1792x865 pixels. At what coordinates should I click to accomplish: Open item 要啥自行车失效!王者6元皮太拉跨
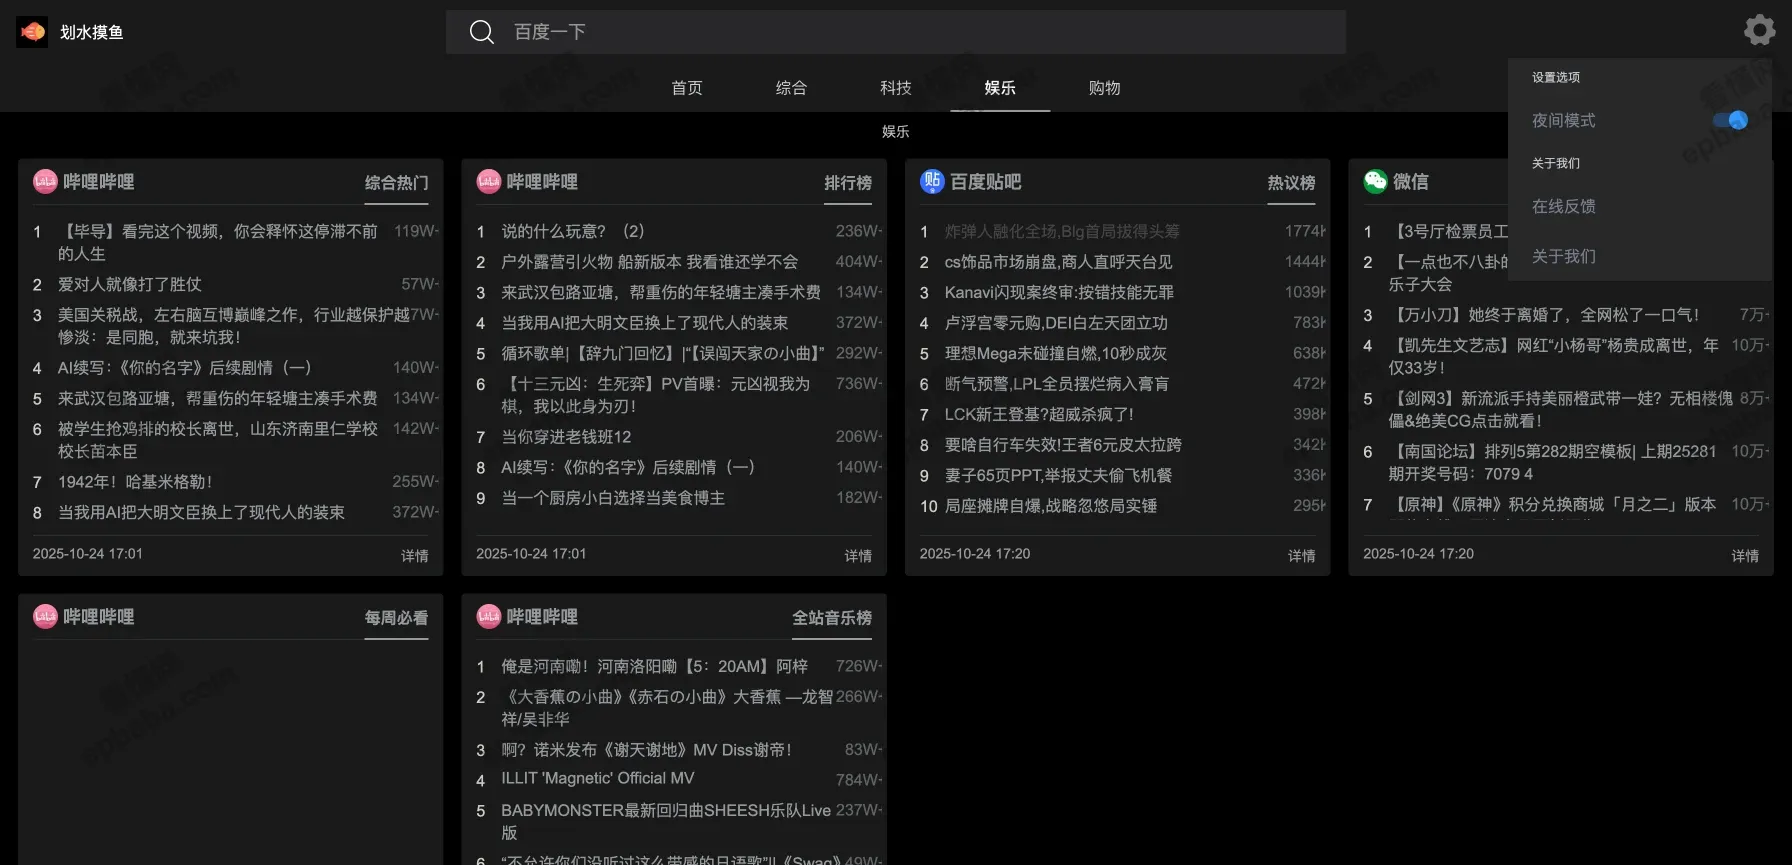pos(1063,444)
